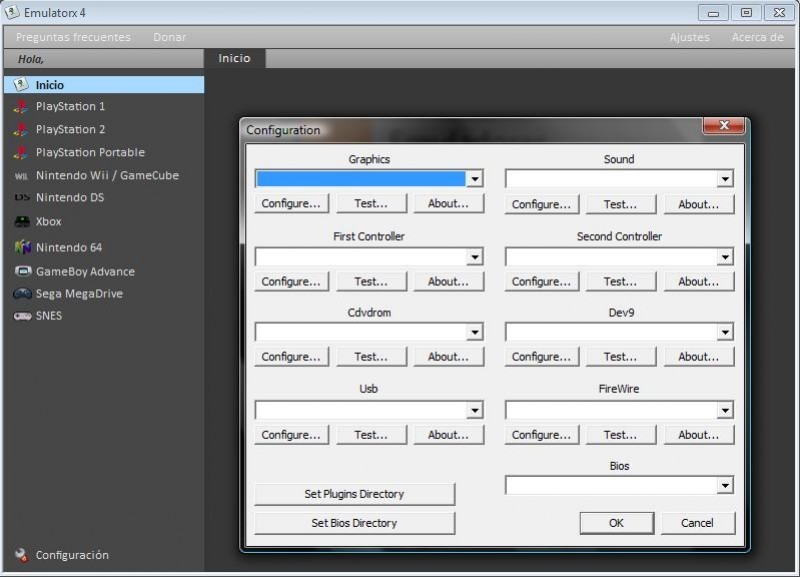The width and height of the screenshot is (800, 577).
Task: Click the PlayStation Portable logo icon
Action: pyautogui.click(x=21, y=153)
